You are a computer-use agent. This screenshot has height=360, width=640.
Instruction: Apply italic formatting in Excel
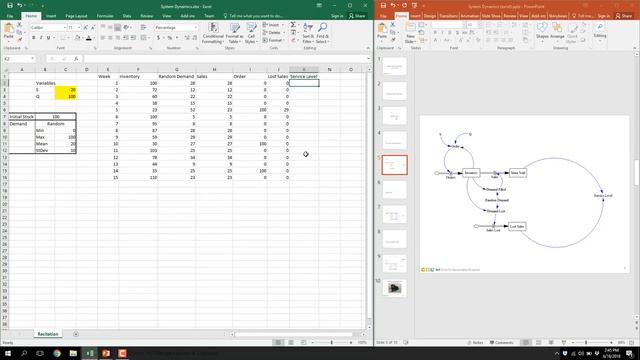(x=41, y=38)
